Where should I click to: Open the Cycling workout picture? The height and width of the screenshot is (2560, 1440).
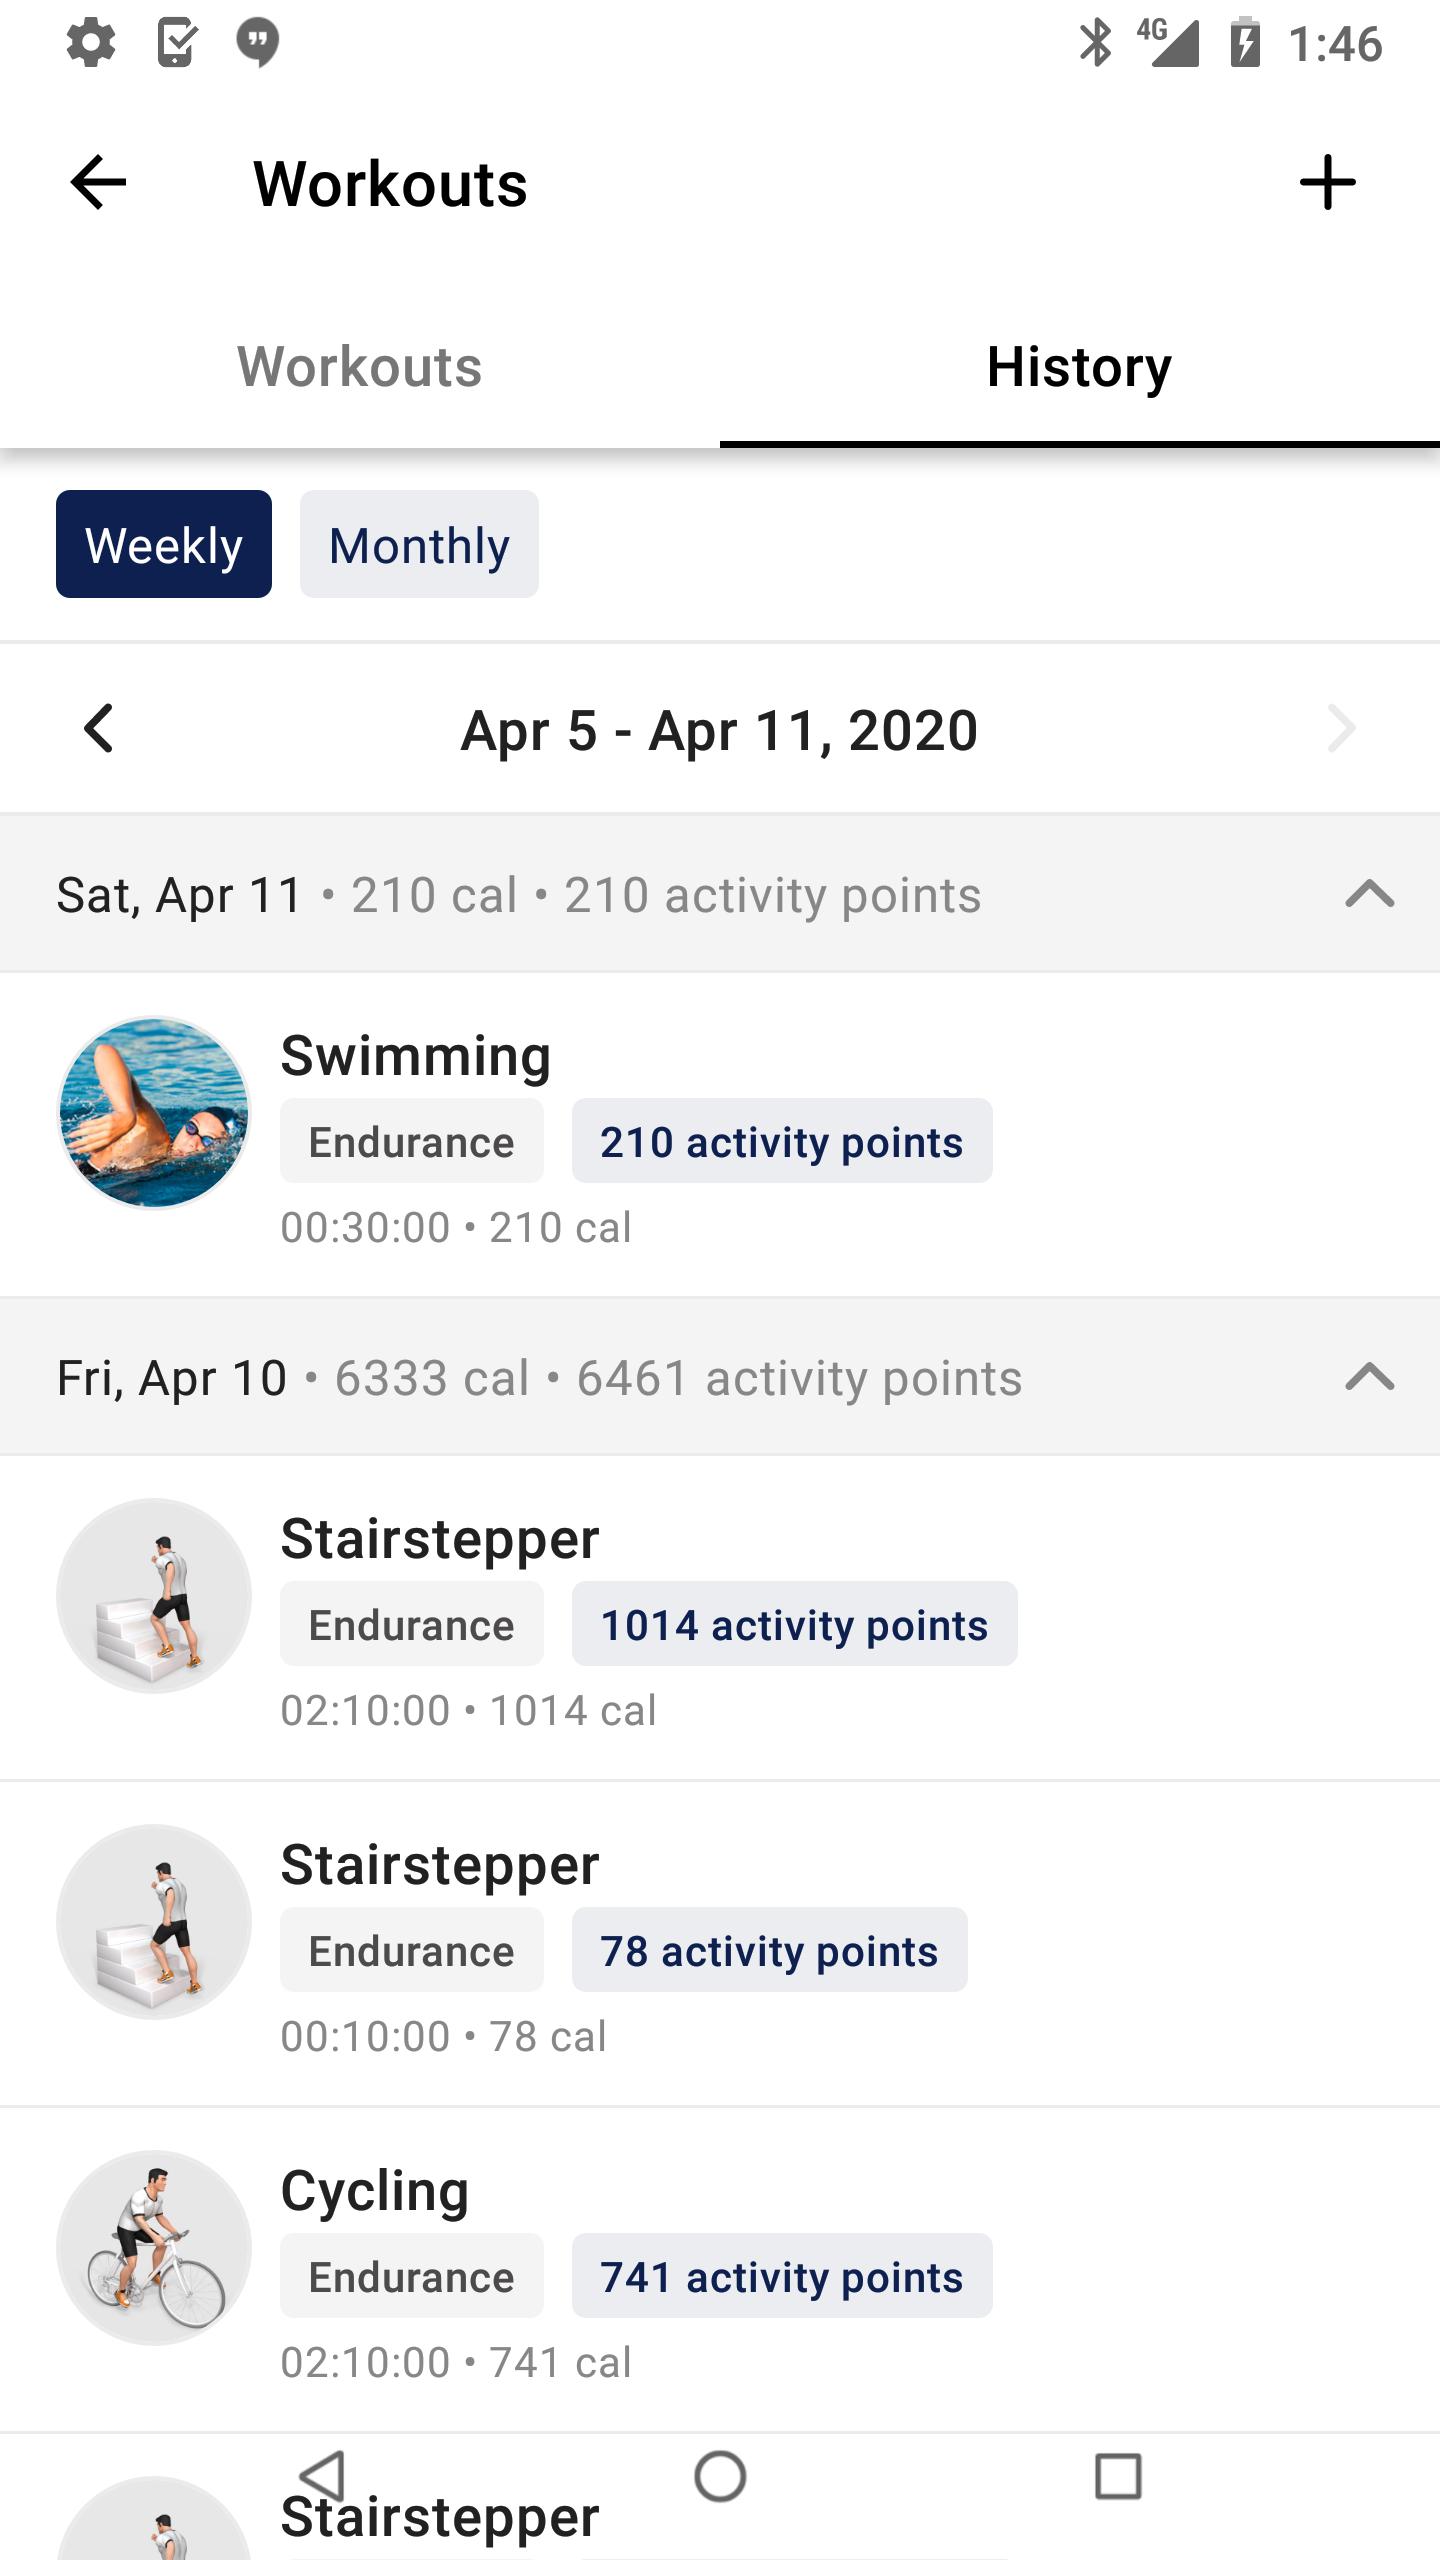point(154,2248)
